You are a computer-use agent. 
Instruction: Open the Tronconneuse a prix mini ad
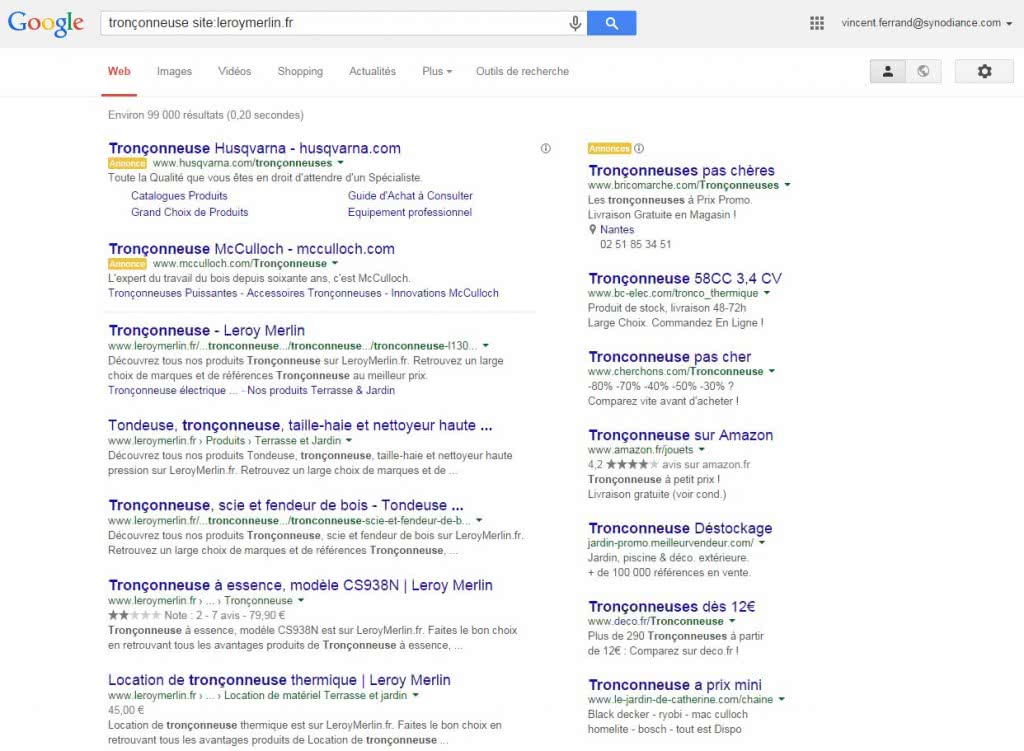pos(675,684)
